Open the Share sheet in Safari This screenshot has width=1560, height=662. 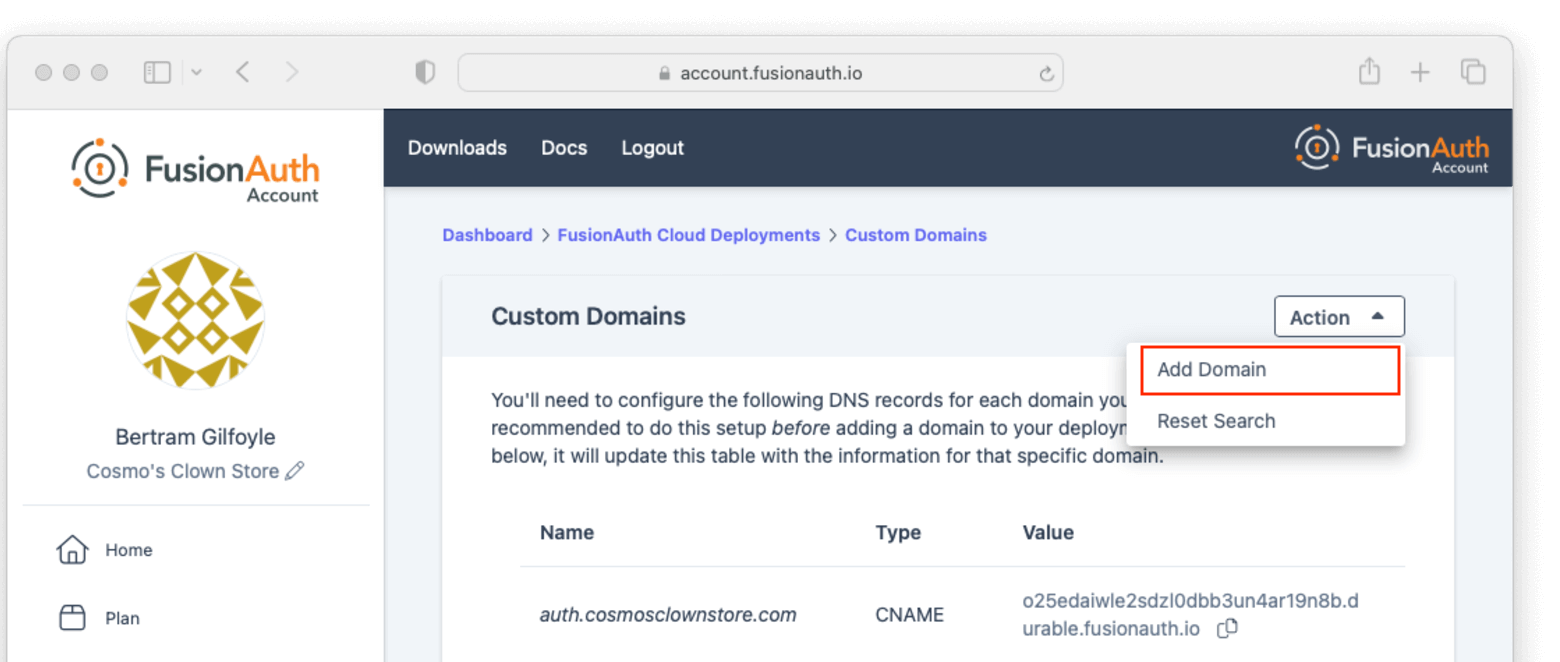(1369, 71)
